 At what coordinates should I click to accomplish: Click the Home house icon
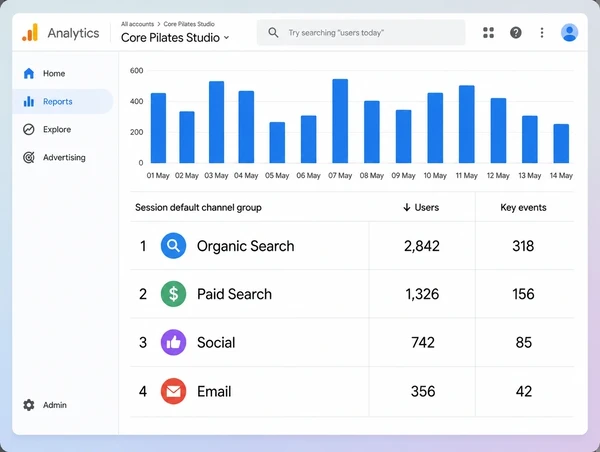[x=29, y=73]
